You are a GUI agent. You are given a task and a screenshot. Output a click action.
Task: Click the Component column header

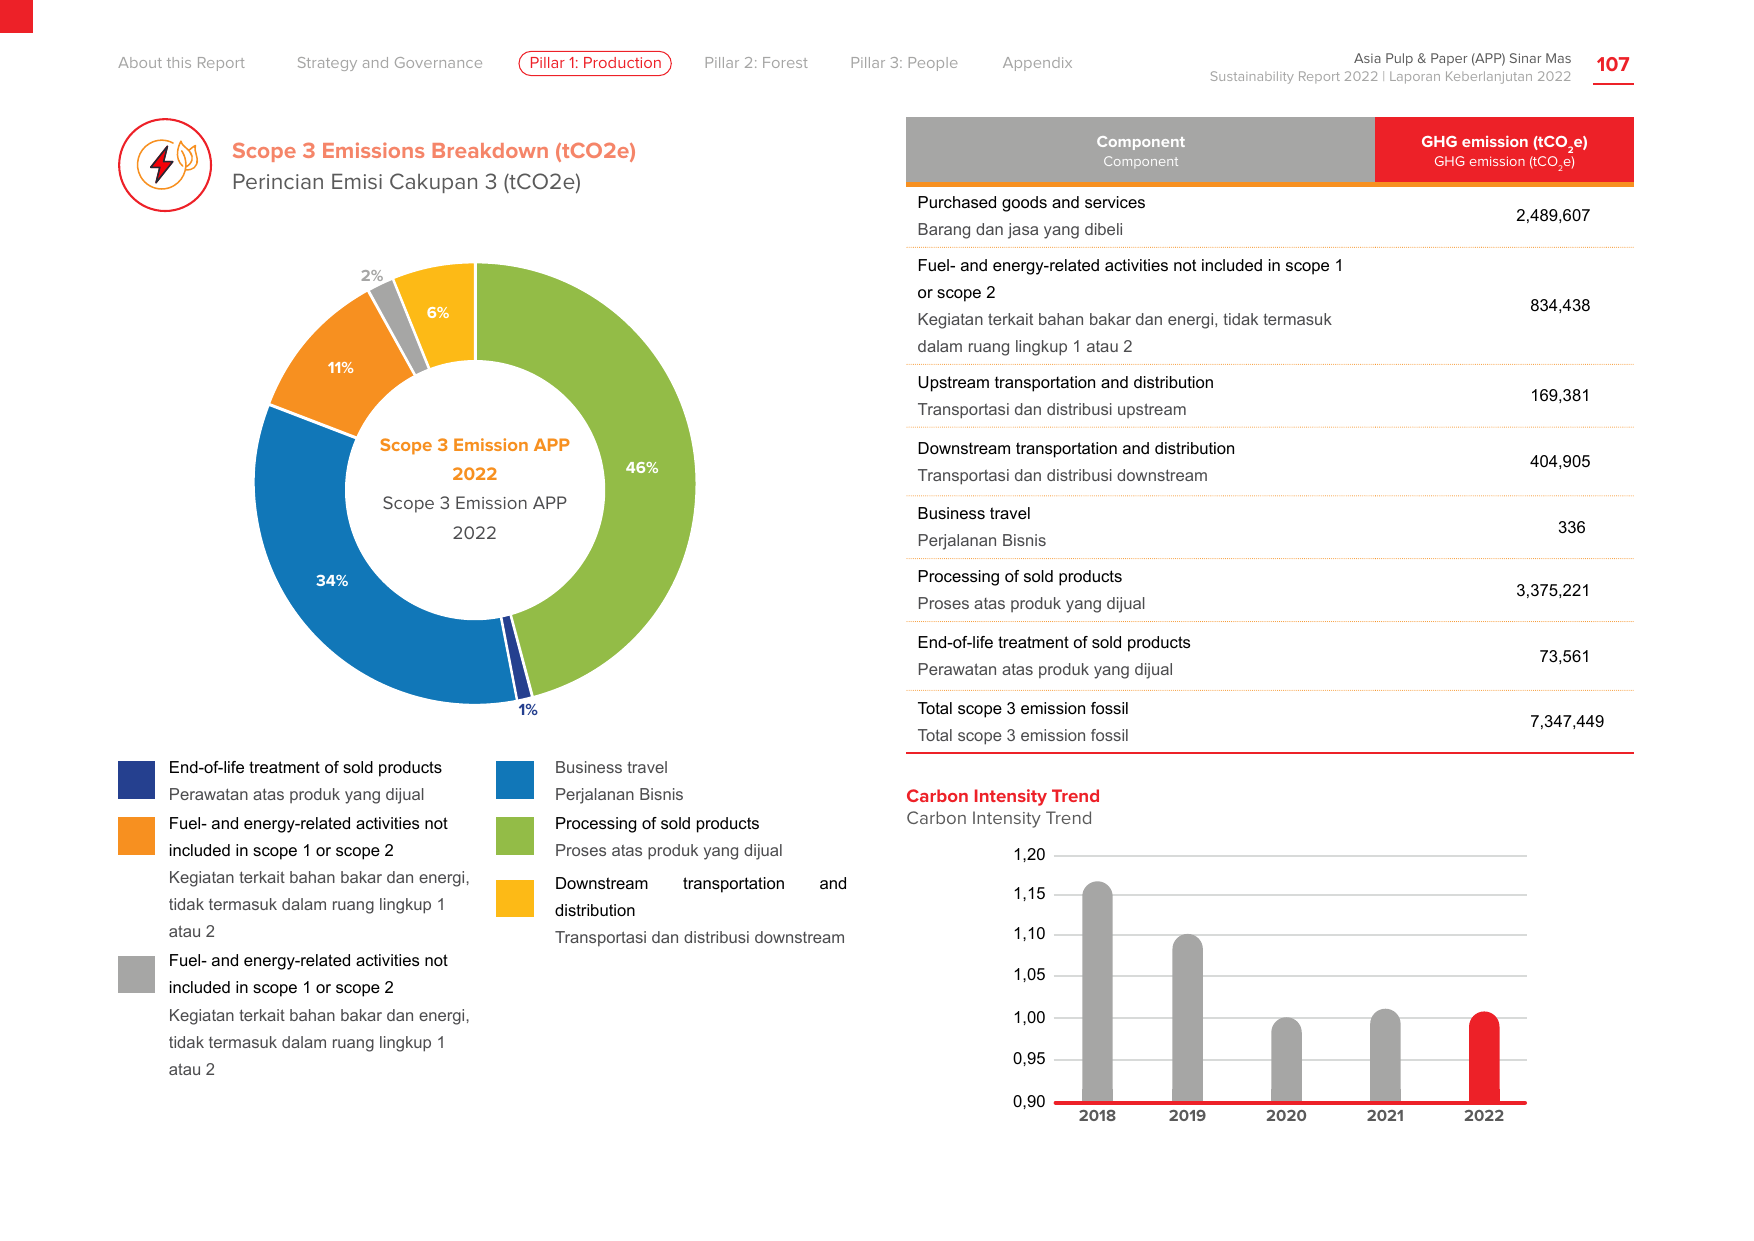[1140, 150]
